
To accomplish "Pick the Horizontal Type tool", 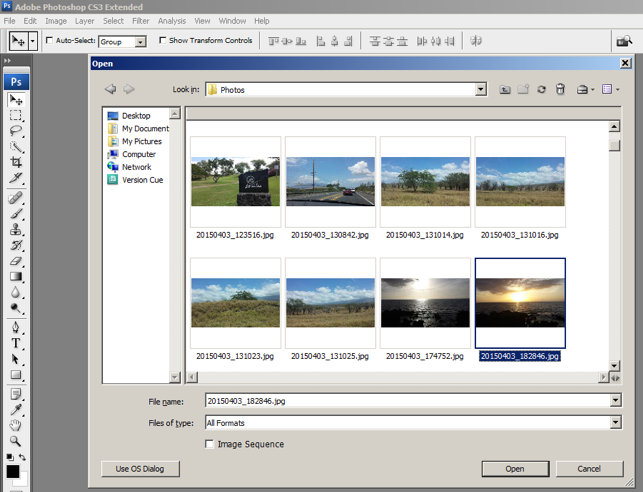I will (x=16, y=343).
